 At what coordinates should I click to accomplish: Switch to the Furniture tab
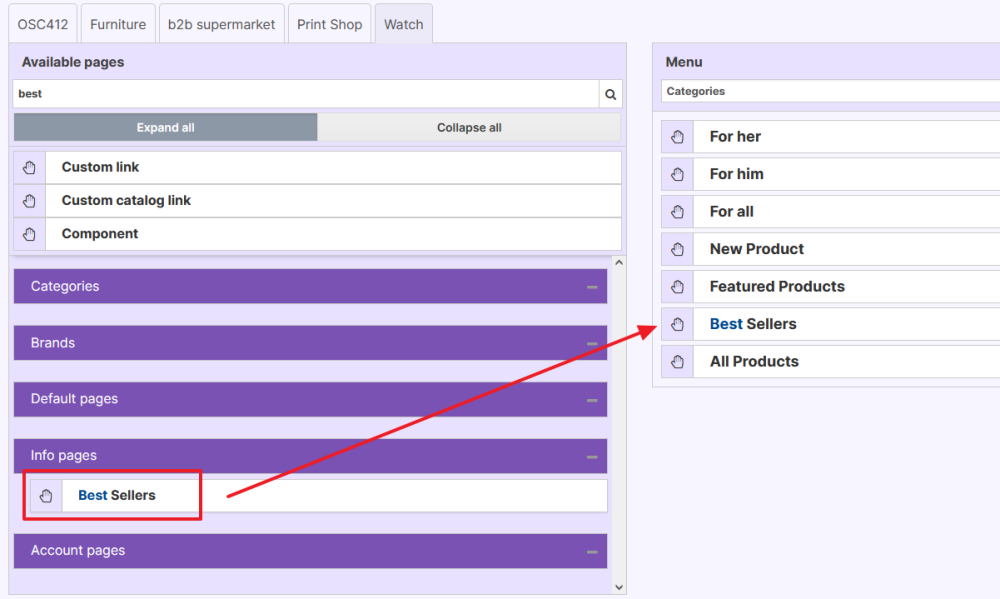(118, 24)
